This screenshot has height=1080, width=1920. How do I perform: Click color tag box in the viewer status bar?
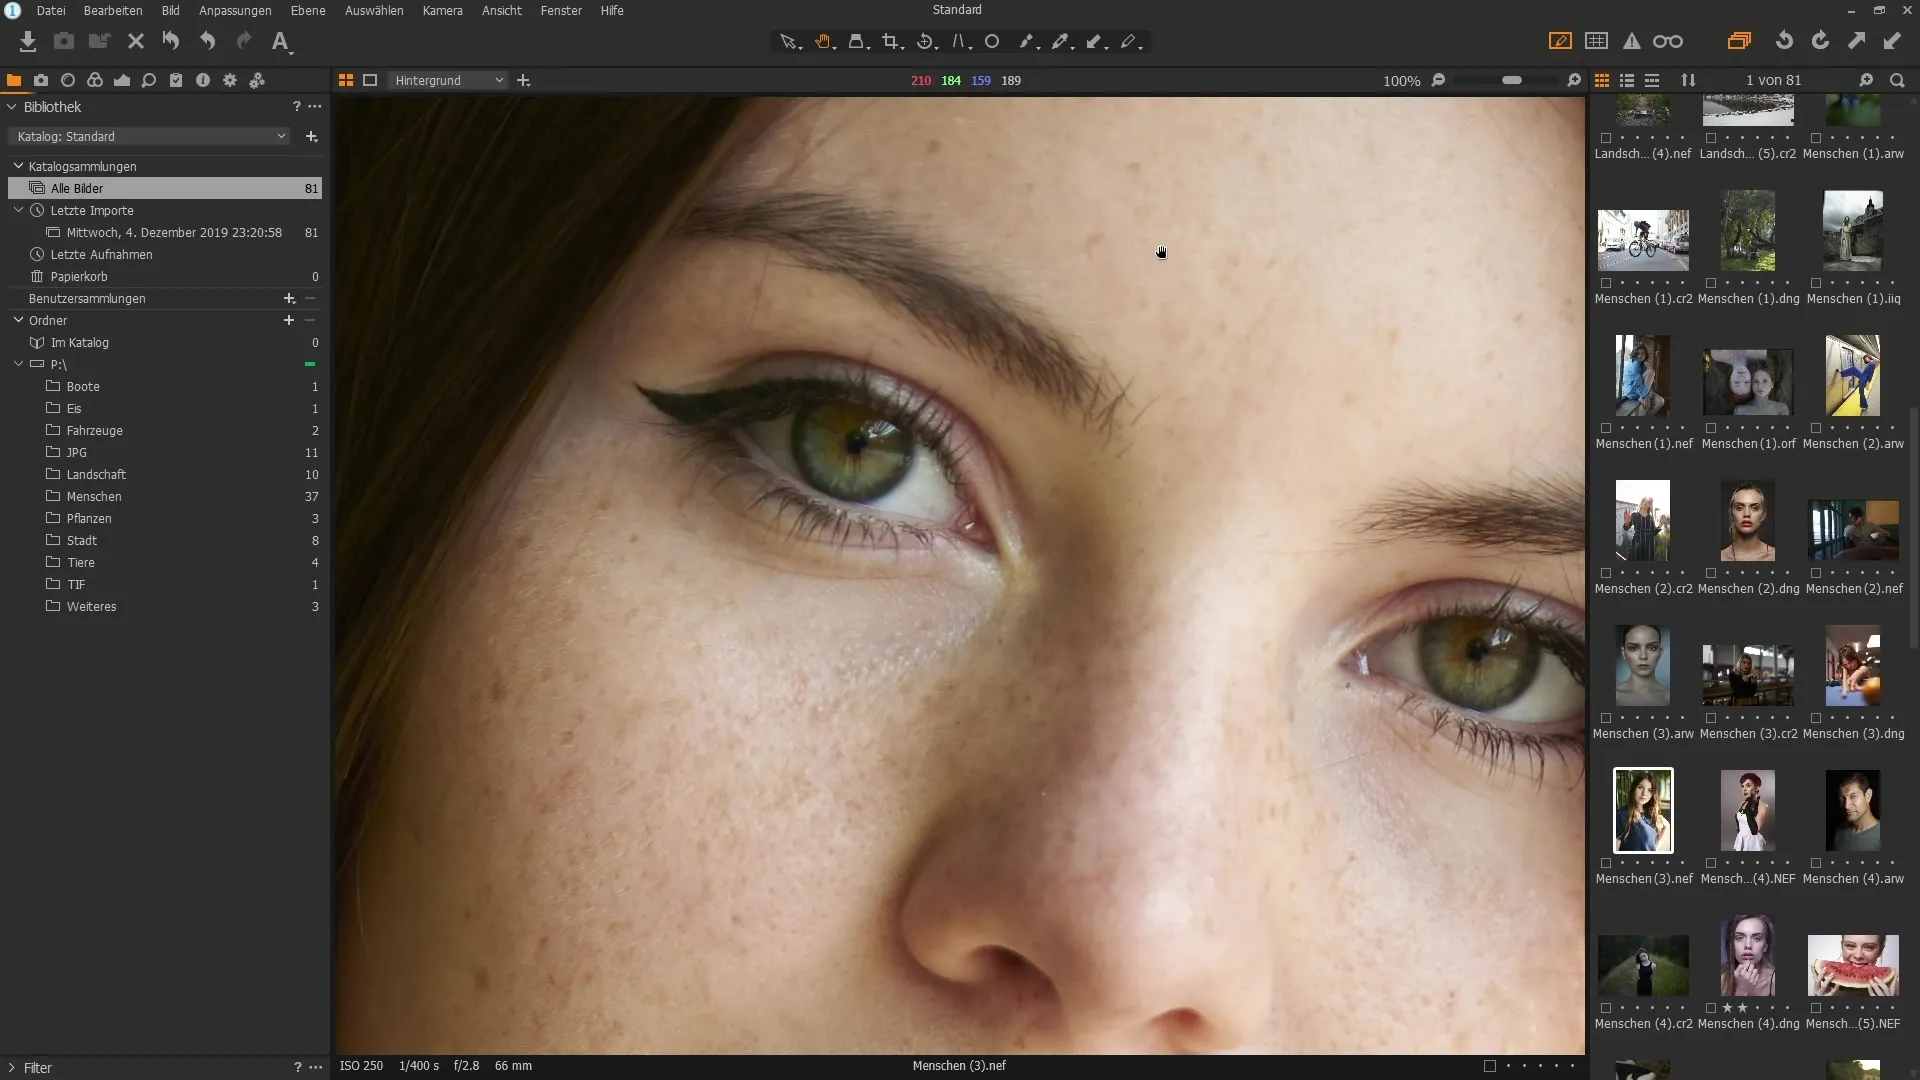coord(1490,1066)
